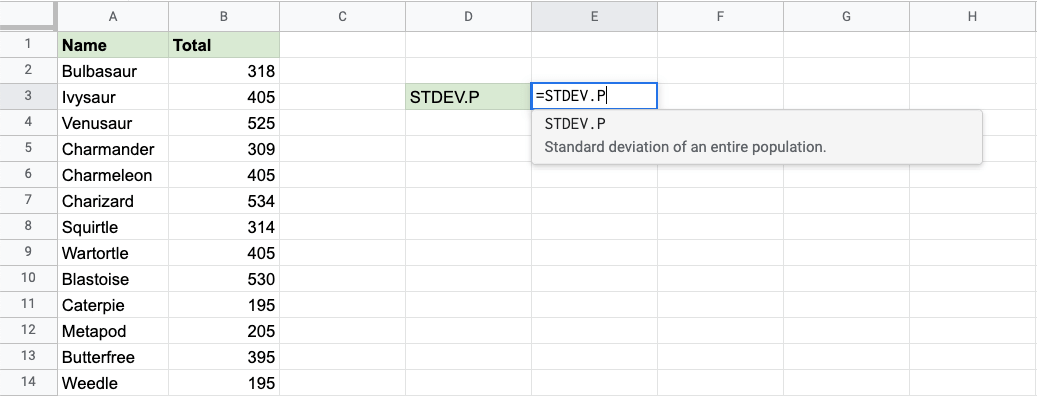Screen dimensions: 1037x396
Task: Select the Butterfree total 395 cell
Action: 224,357
